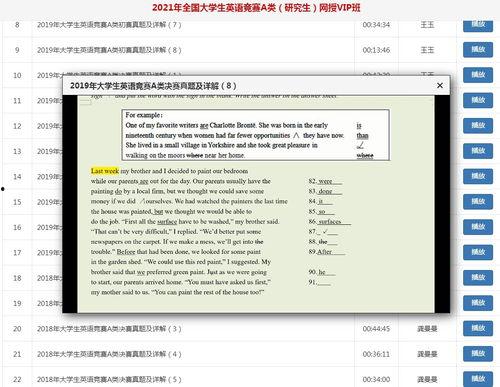
Task: Select title 2018年大学生英语竞赛A类决赛真题及详解（4）
Action: (109, 354)
